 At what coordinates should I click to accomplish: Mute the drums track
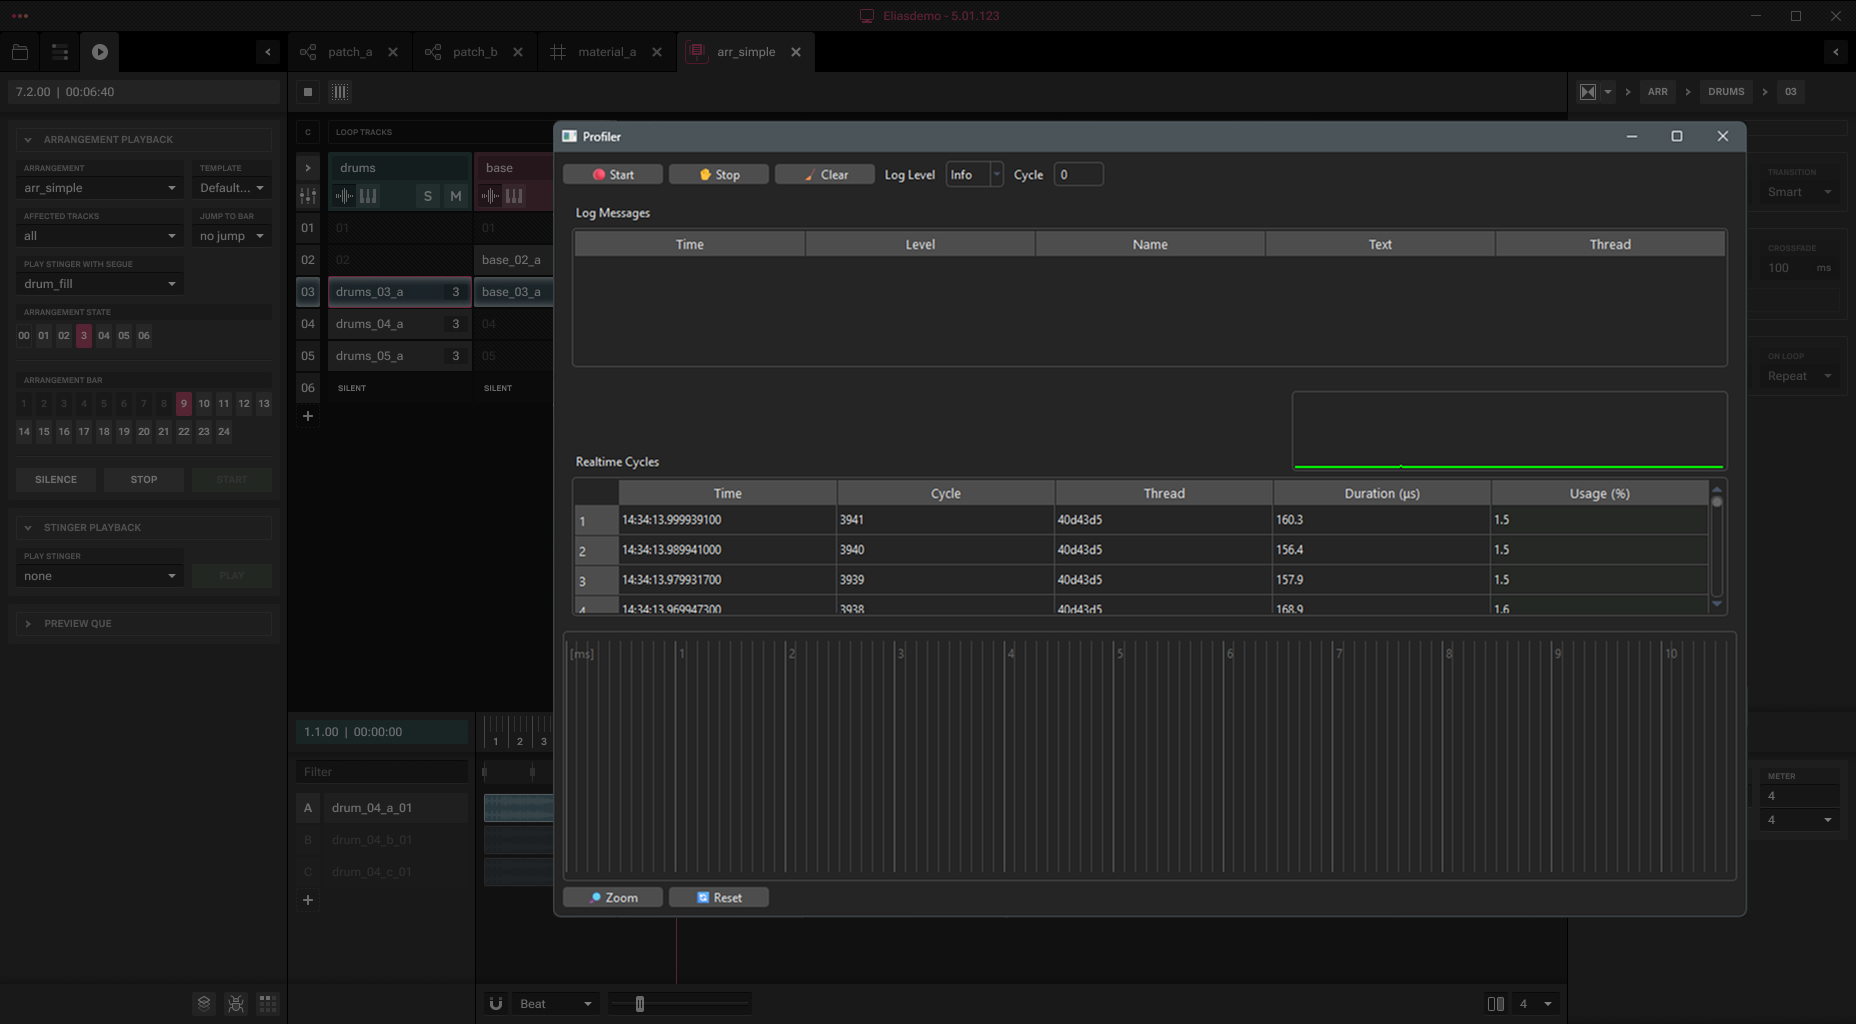[x=456, y=196]
